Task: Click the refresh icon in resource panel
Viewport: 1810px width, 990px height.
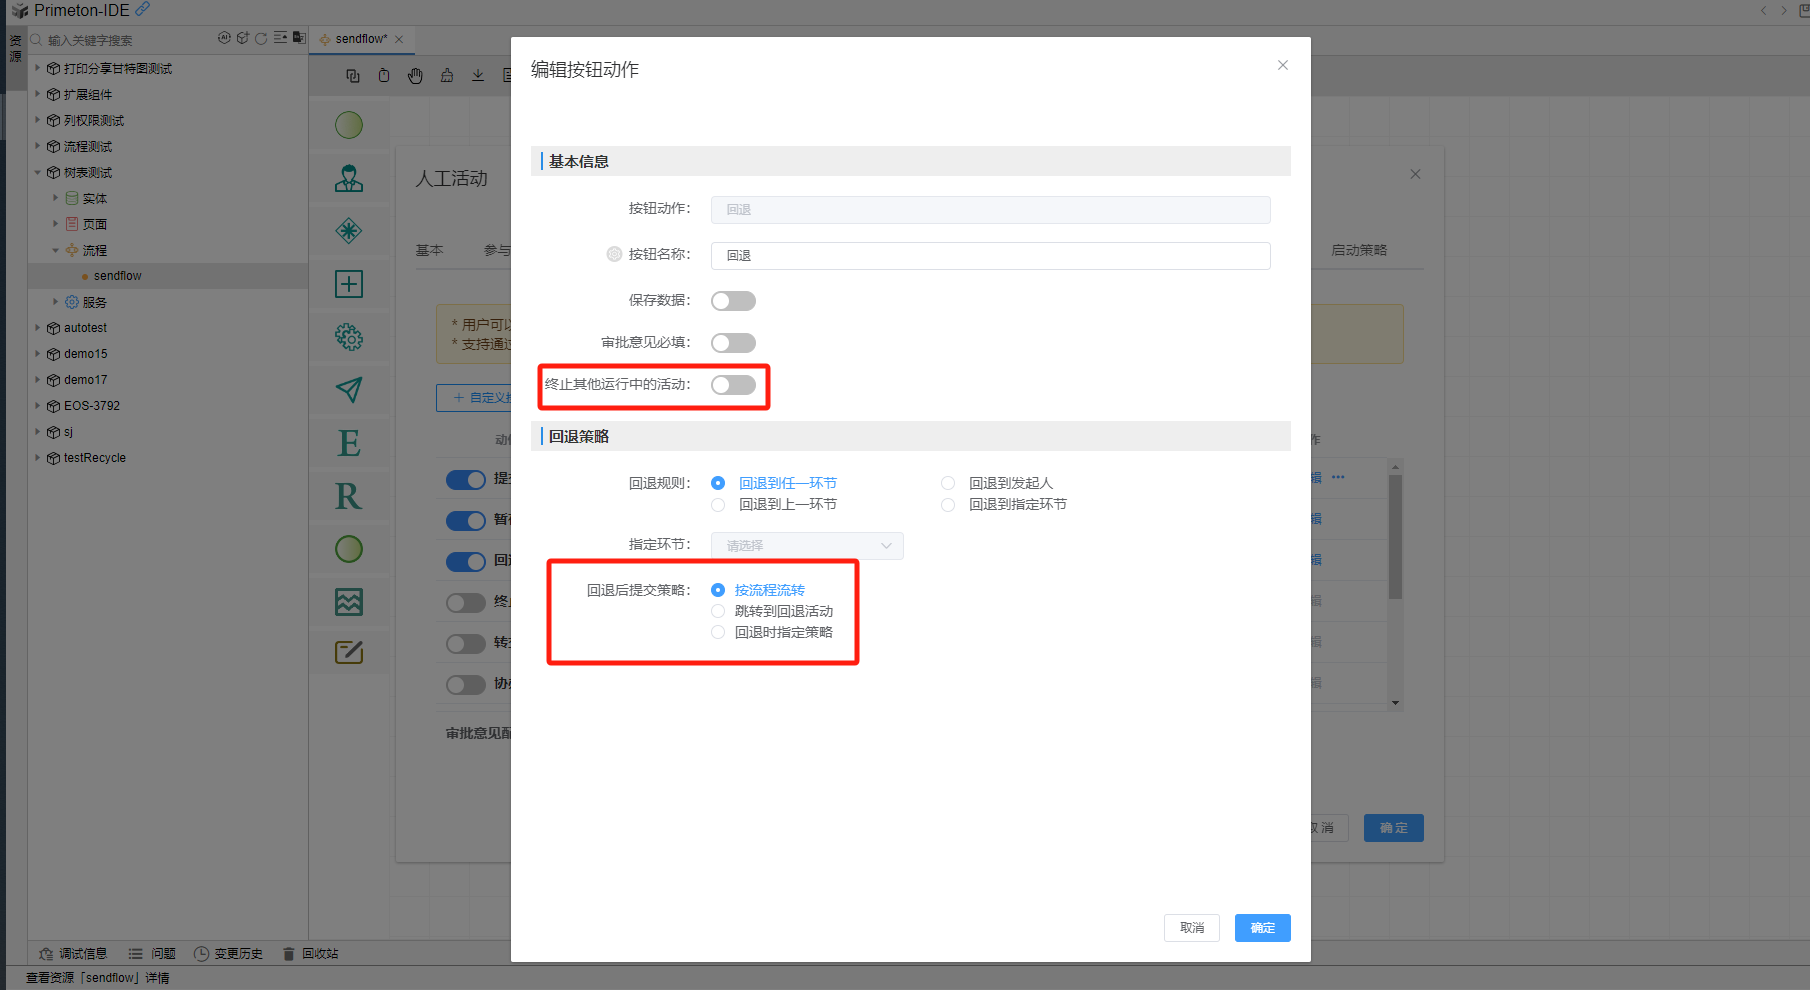Action: click(x=261, y=39)
